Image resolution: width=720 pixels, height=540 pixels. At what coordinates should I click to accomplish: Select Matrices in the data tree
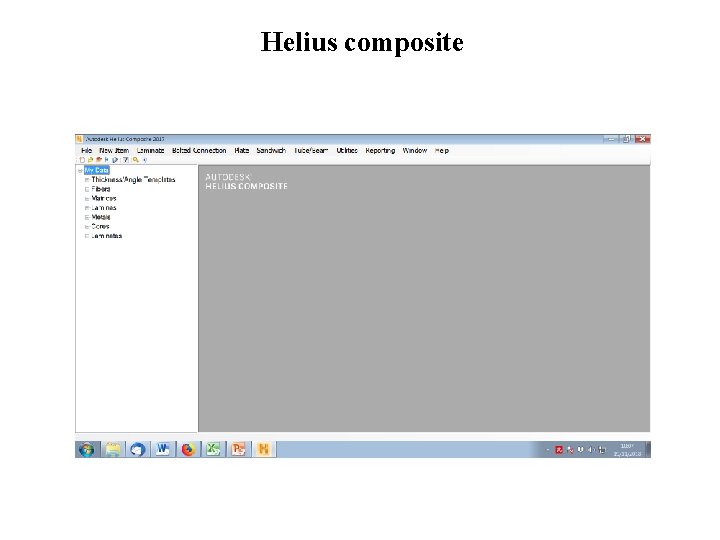click(x=104, y=198)
